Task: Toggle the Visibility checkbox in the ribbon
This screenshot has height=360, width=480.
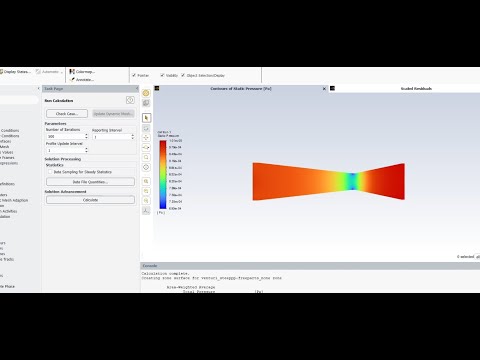Action: tap(162, 75)
